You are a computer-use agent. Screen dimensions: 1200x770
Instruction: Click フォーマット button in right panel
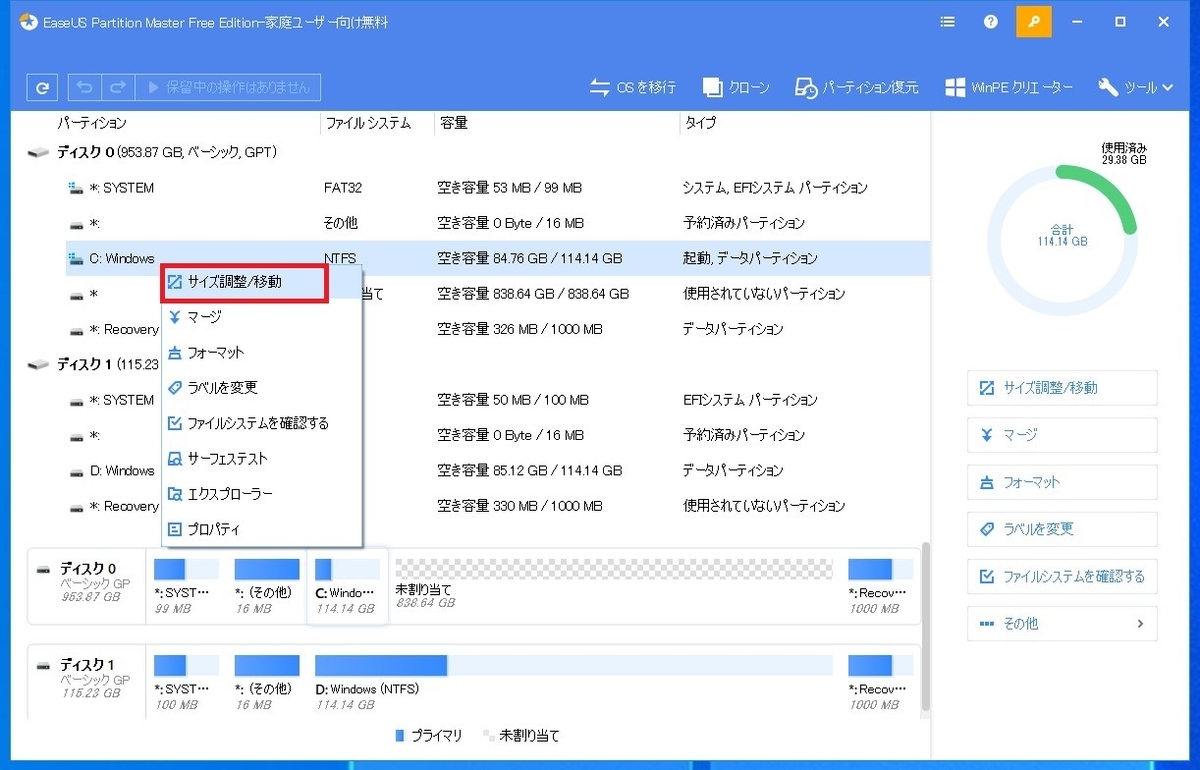click(x=1062, y=482)
